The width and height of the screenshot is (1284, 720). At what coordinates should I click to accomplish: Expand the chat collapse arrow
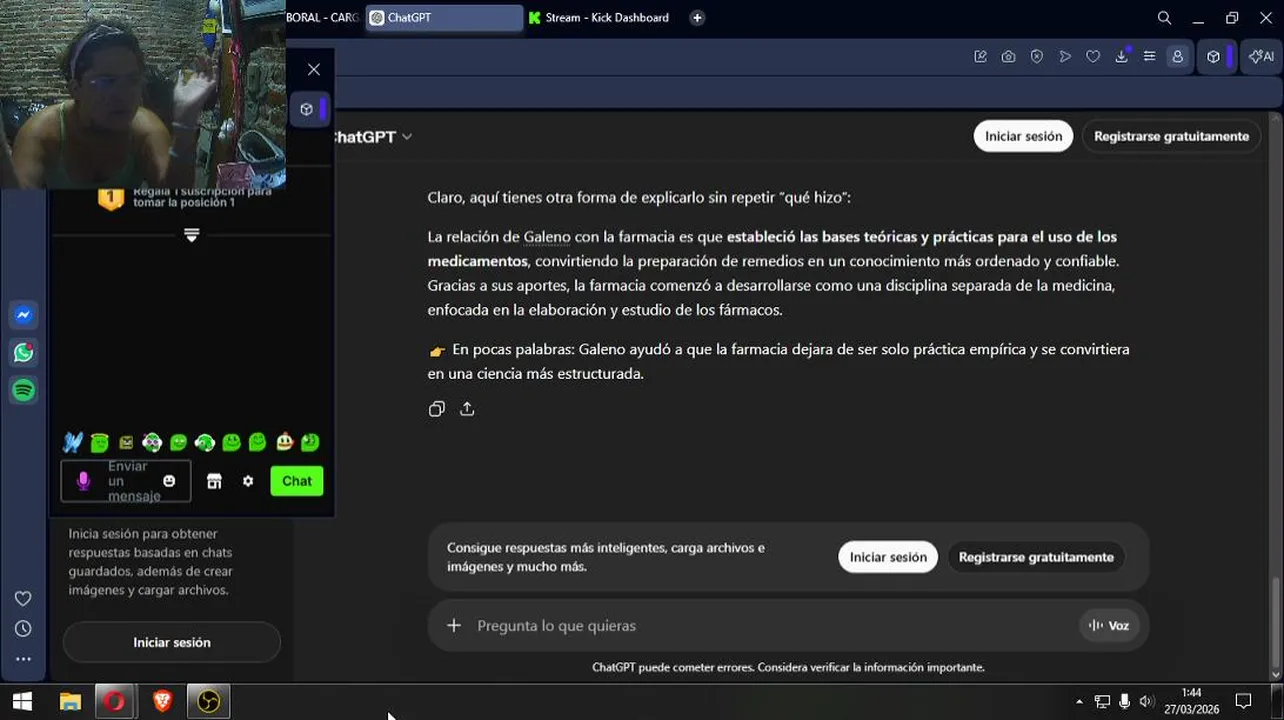point(192,235)
